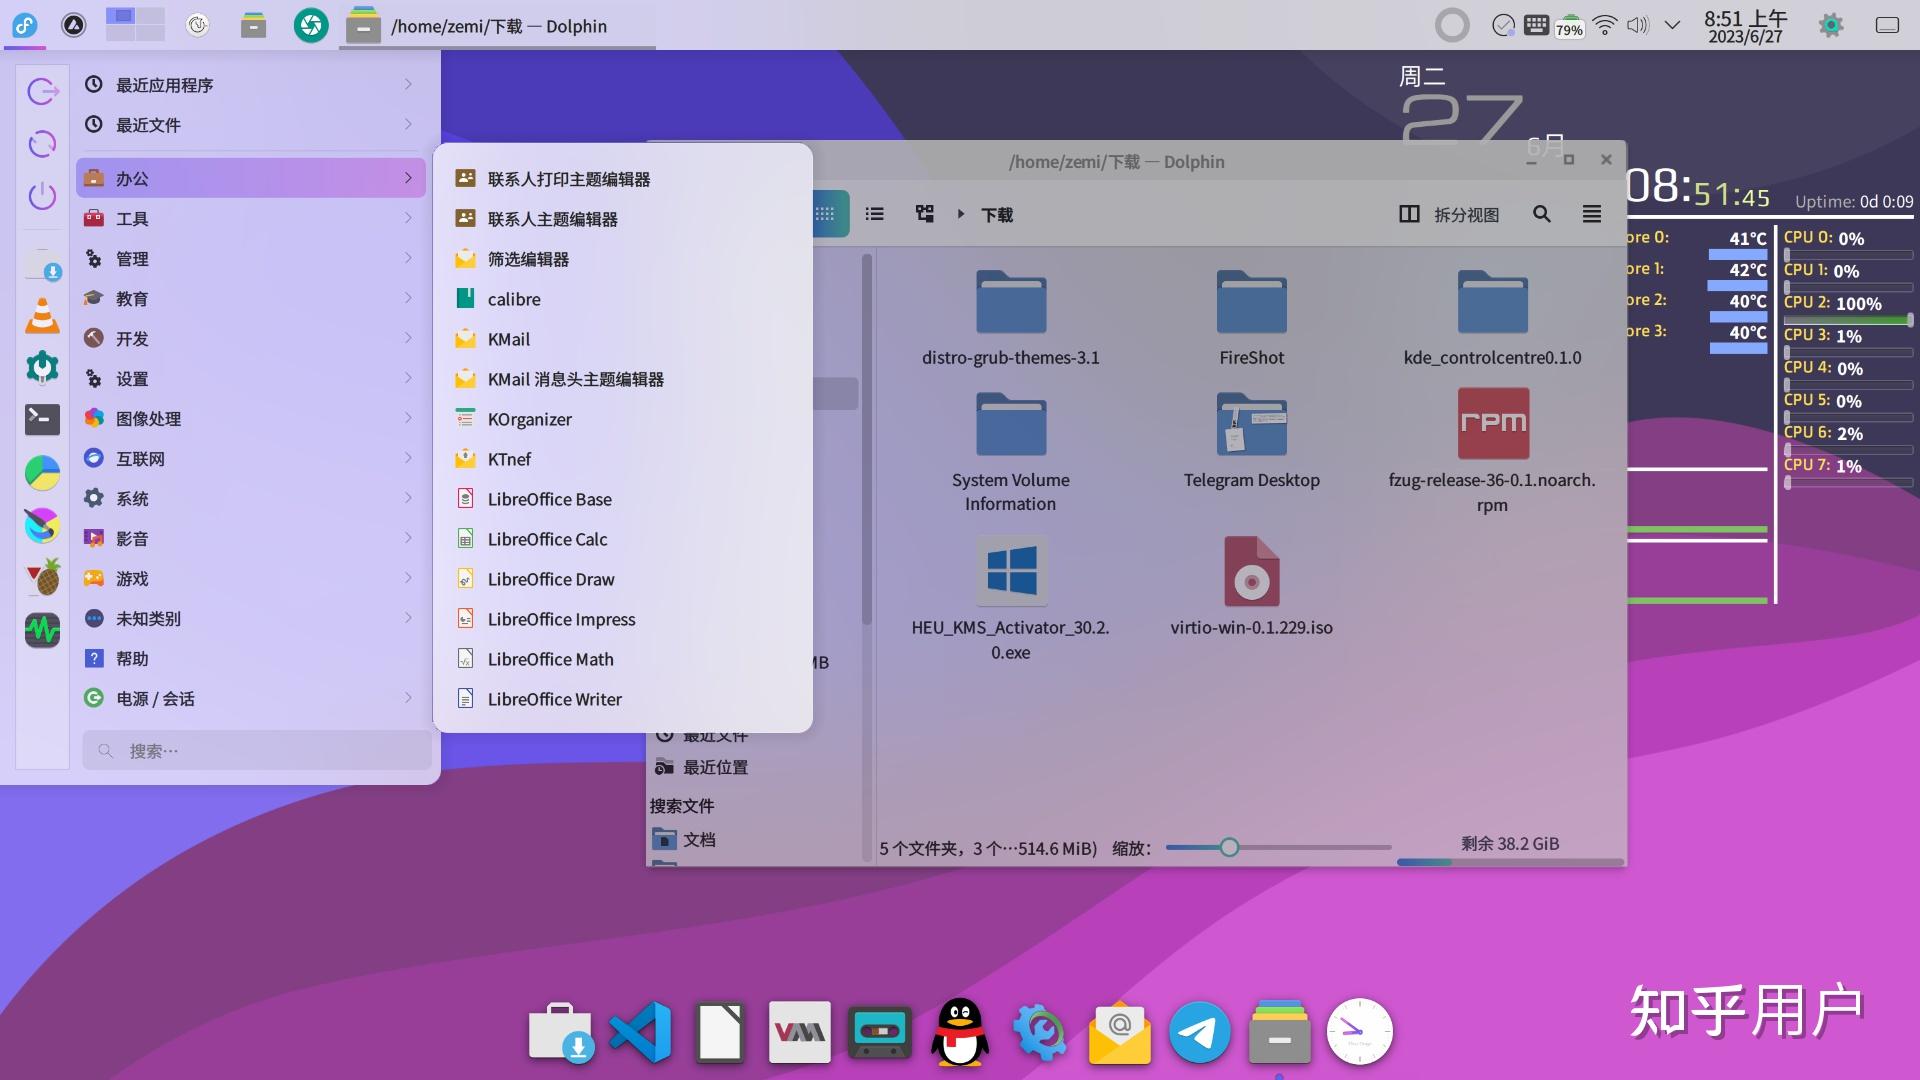This screenshot has width=1920, height=1080.
Task: Click the search icon in Dolphin toolbar
Action: [x=1542, y=214]
